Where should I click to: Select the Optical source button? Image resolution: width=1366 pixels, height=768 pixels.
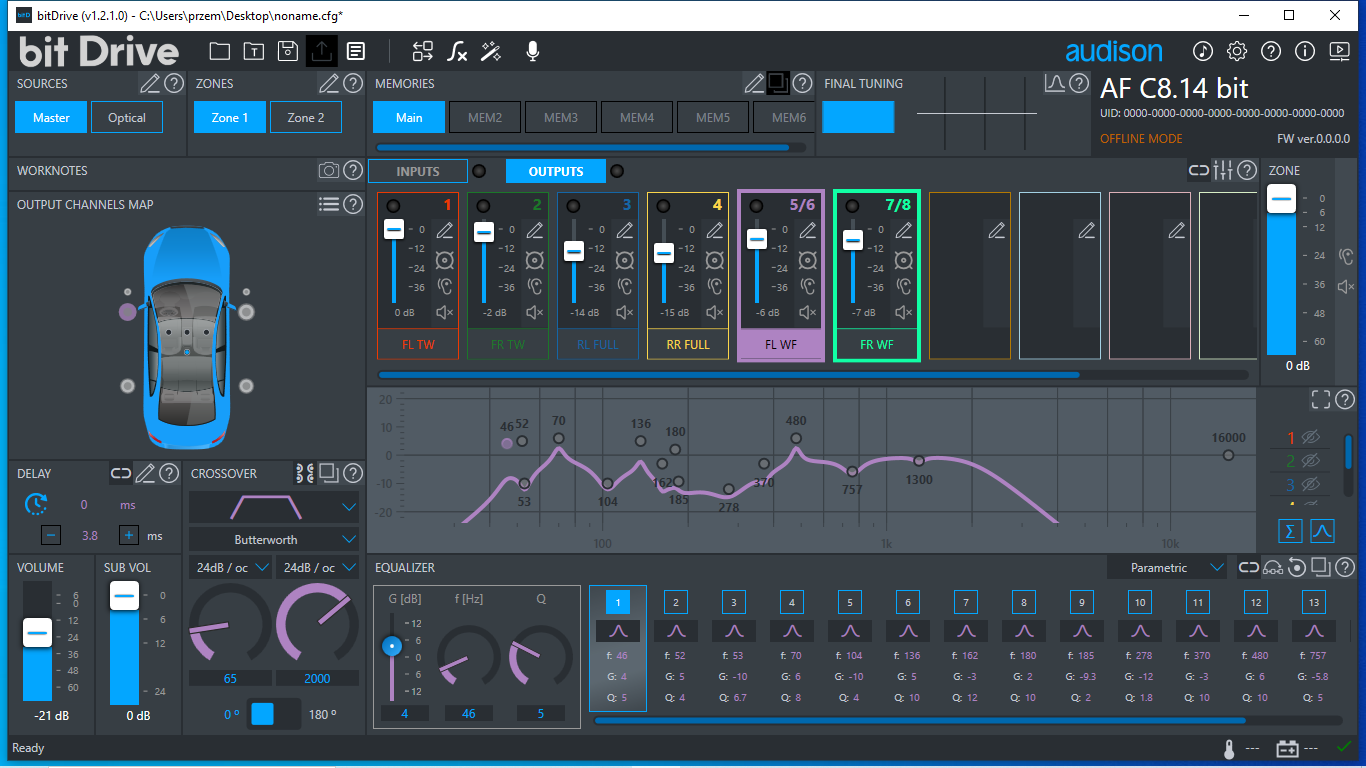(x=127, y=118)
